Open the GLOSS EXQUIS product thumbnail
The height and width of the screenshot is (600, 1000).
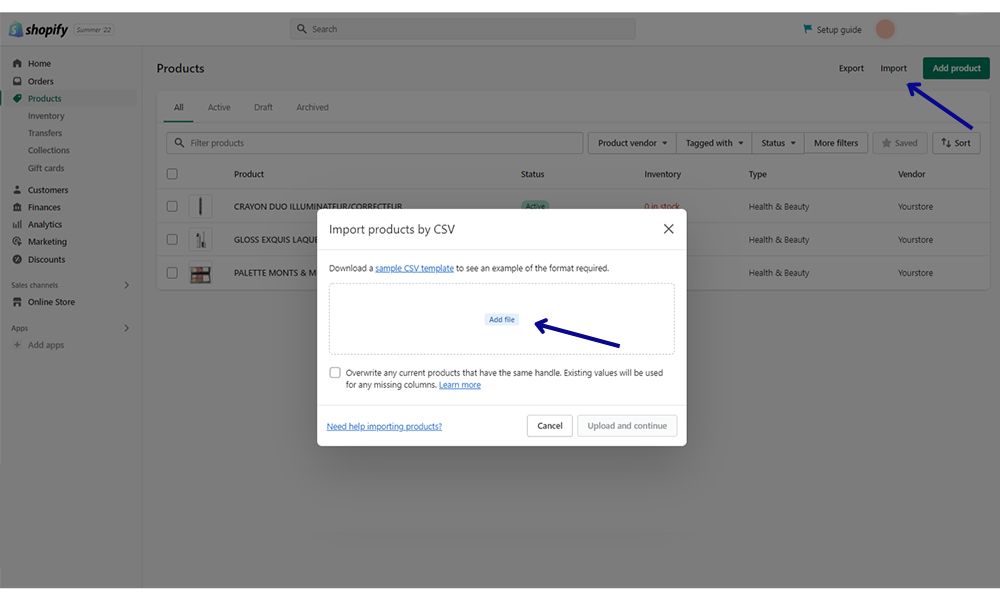pyautogui.click(x=200, y=239)
